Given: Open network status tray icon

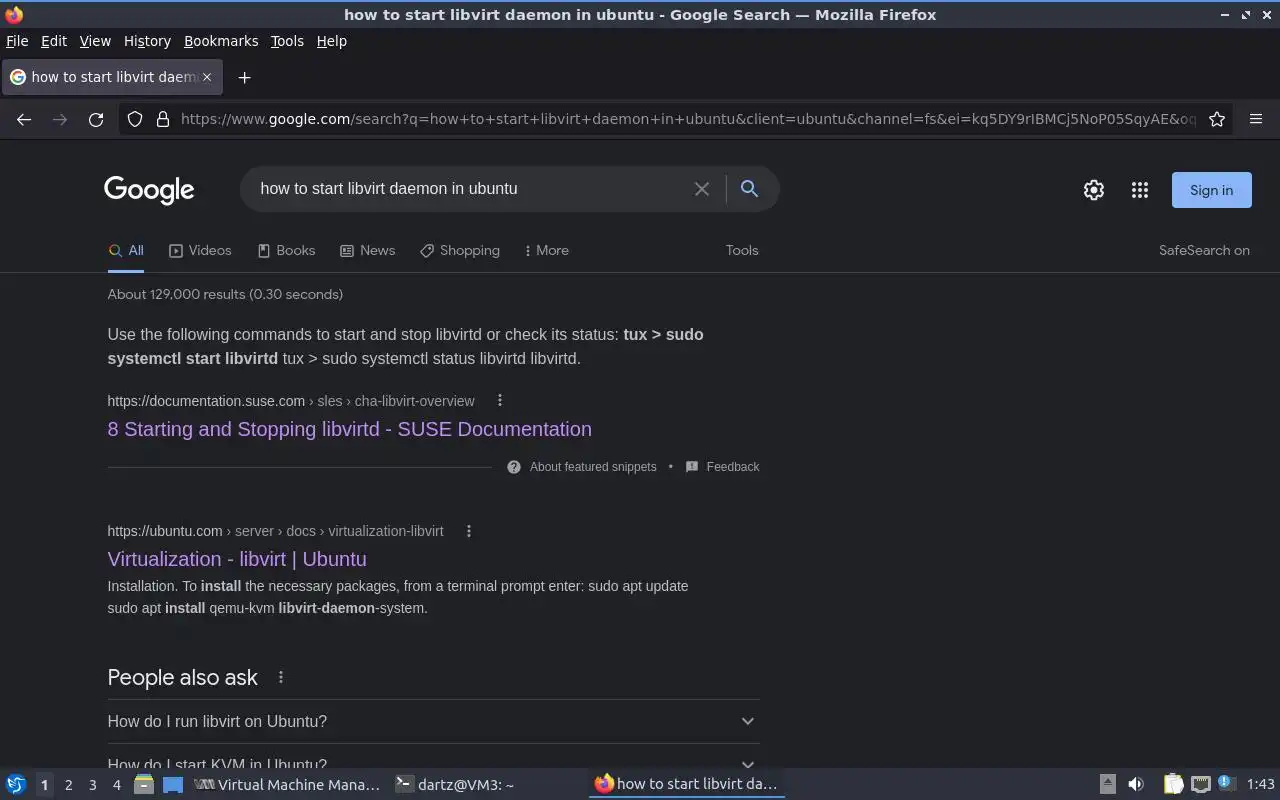Looking at the screenshot, I should tap(1201, 784).
